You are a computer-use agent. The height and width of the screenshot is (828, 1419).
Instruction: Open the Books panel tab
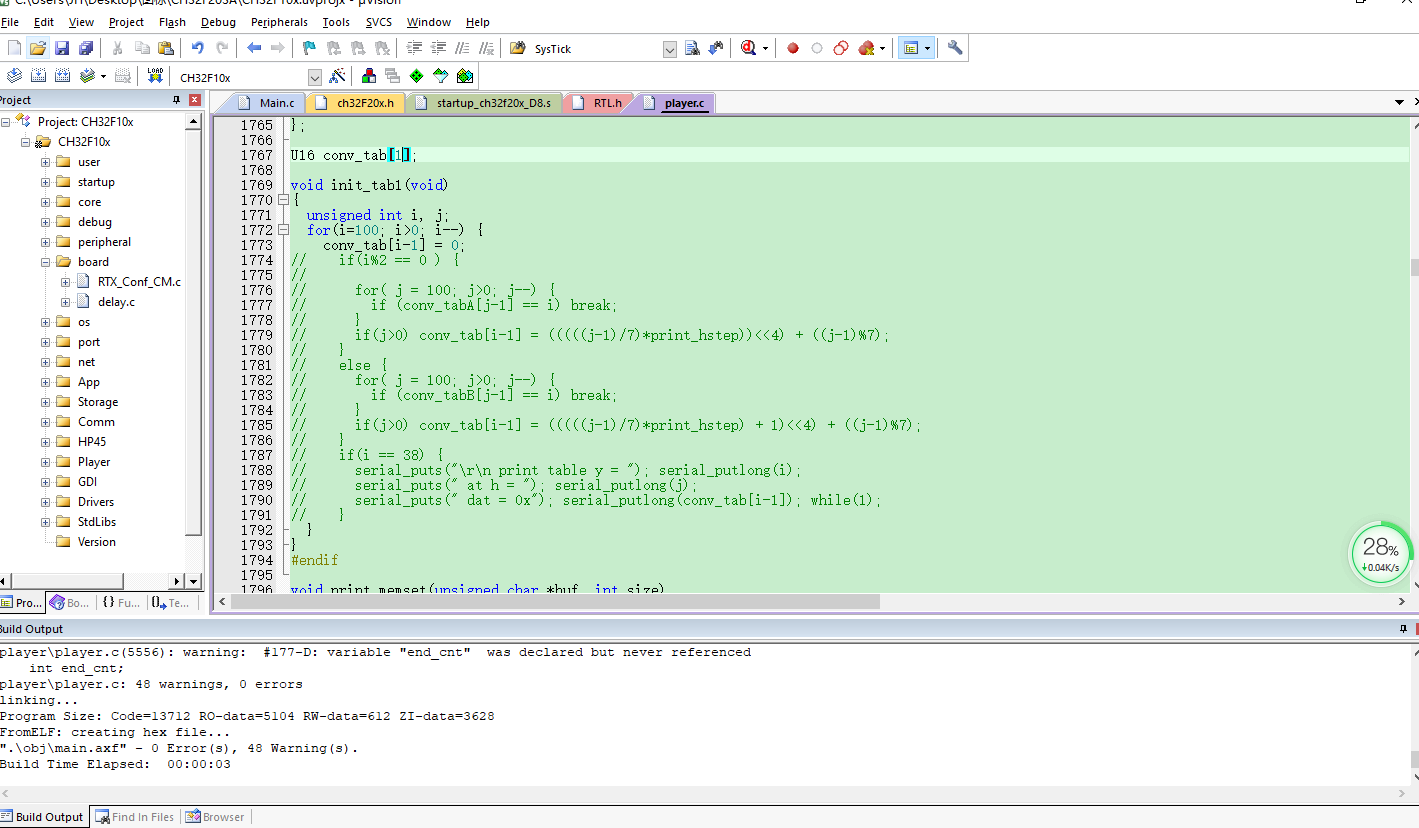click(x=69, y=603)
